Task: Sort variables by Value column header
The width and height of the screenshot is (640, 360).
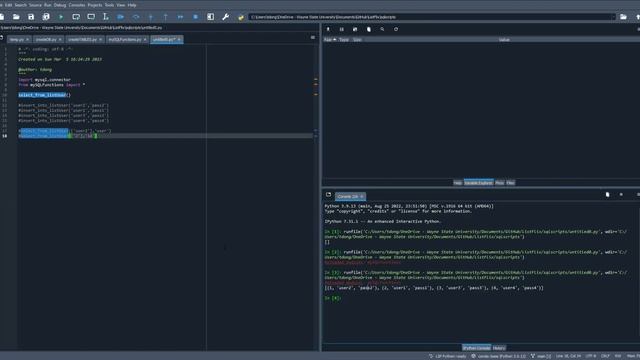Action: click(504, 40)
